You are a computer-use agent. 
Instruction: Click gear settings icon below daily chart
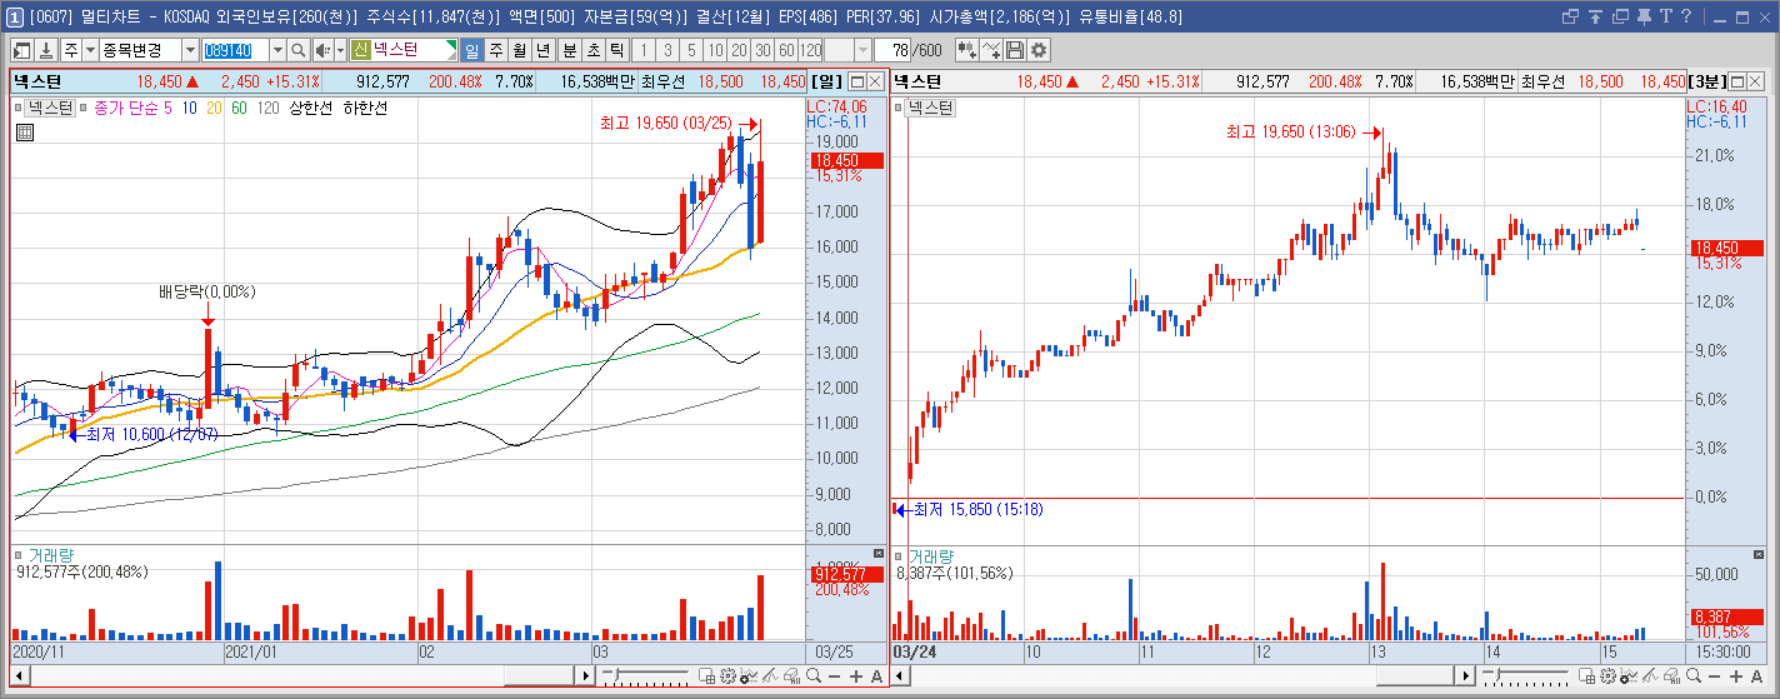(x=728, y=677)
